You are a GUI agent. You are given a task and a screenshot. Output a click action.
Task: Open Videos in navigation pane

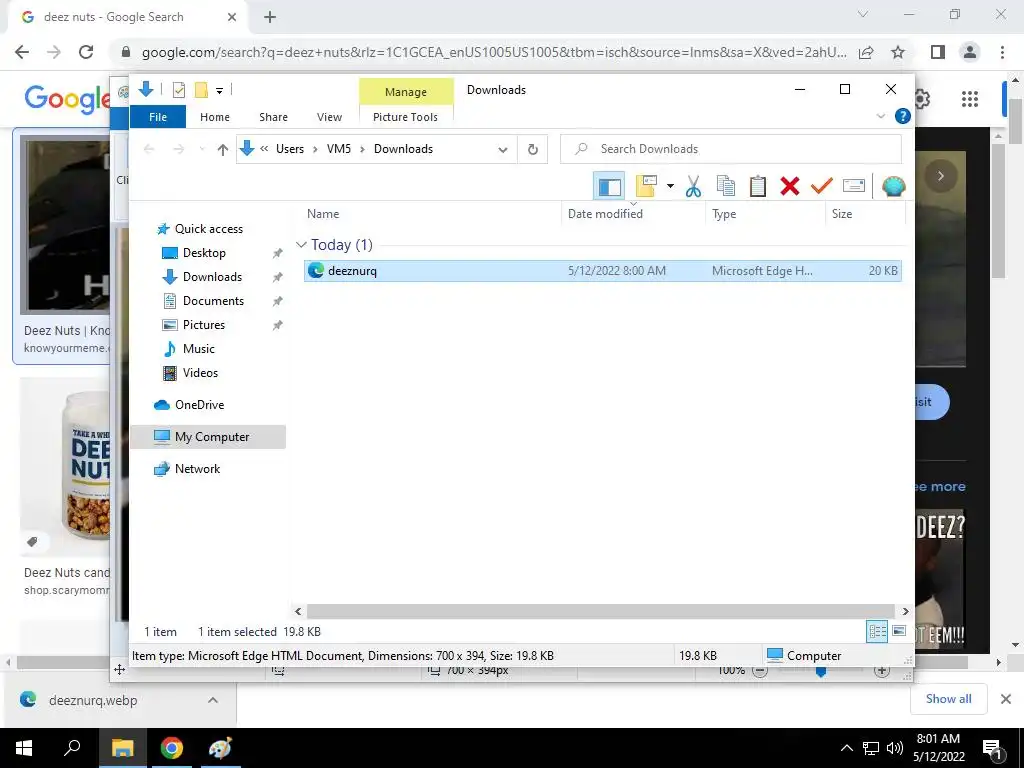click(x=200, y=373)
